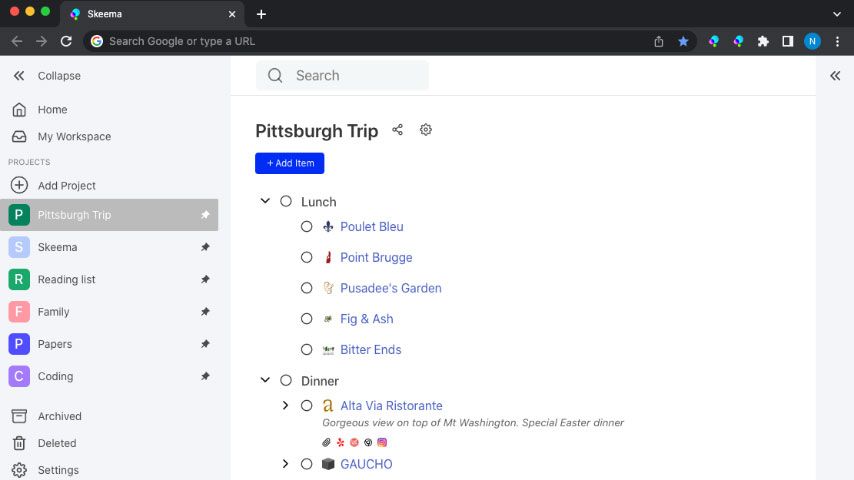Screen dimensions: 854x480
Task: Open the Chrome profile N avatar
Action: click(x=812, y=41)
